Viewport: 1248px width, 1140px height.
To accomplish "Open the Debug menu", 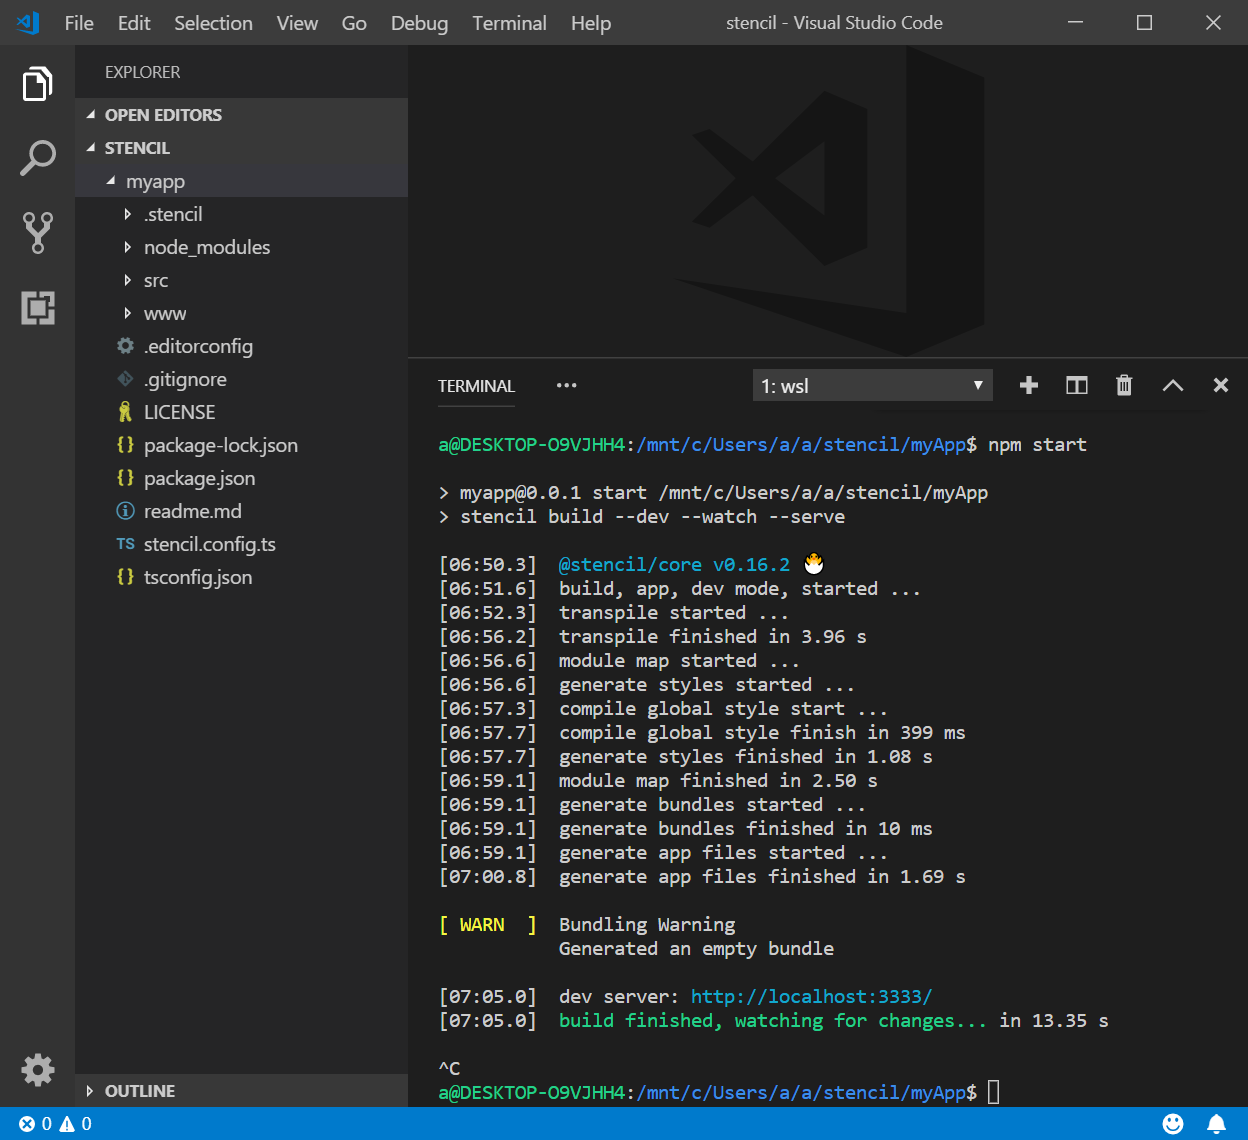I will 419,23.
